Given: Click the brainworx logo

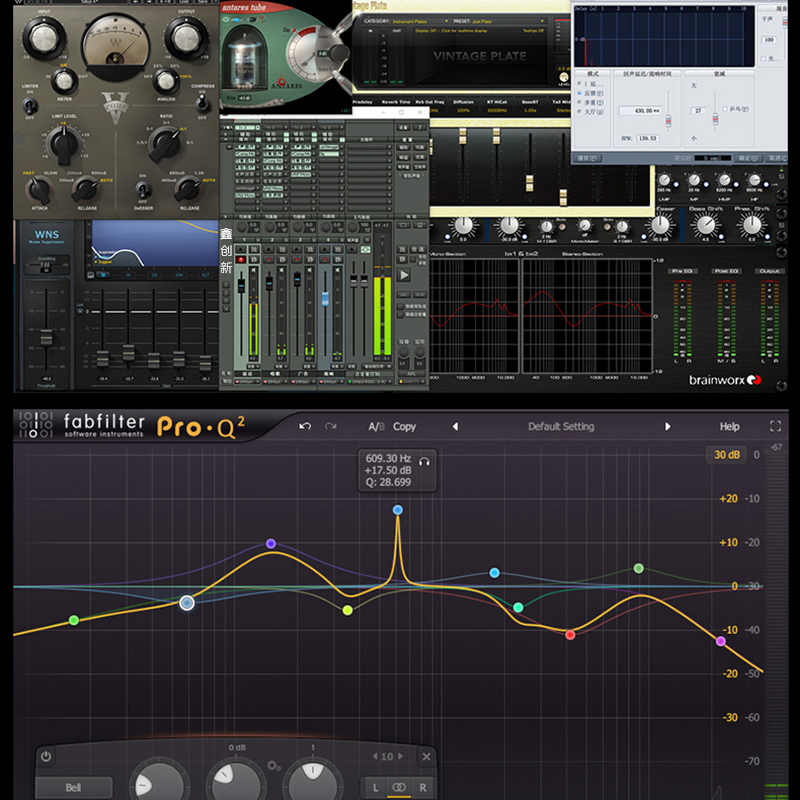Looking at the screenshot, I should 725,380.
